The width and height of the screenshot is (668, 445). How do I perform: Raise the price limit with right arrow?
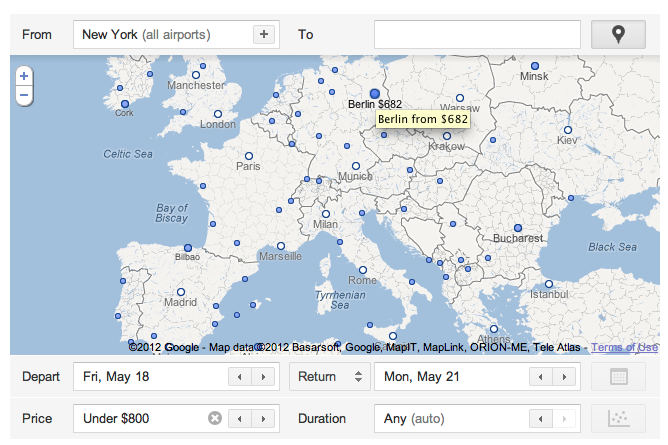[264, 419]
